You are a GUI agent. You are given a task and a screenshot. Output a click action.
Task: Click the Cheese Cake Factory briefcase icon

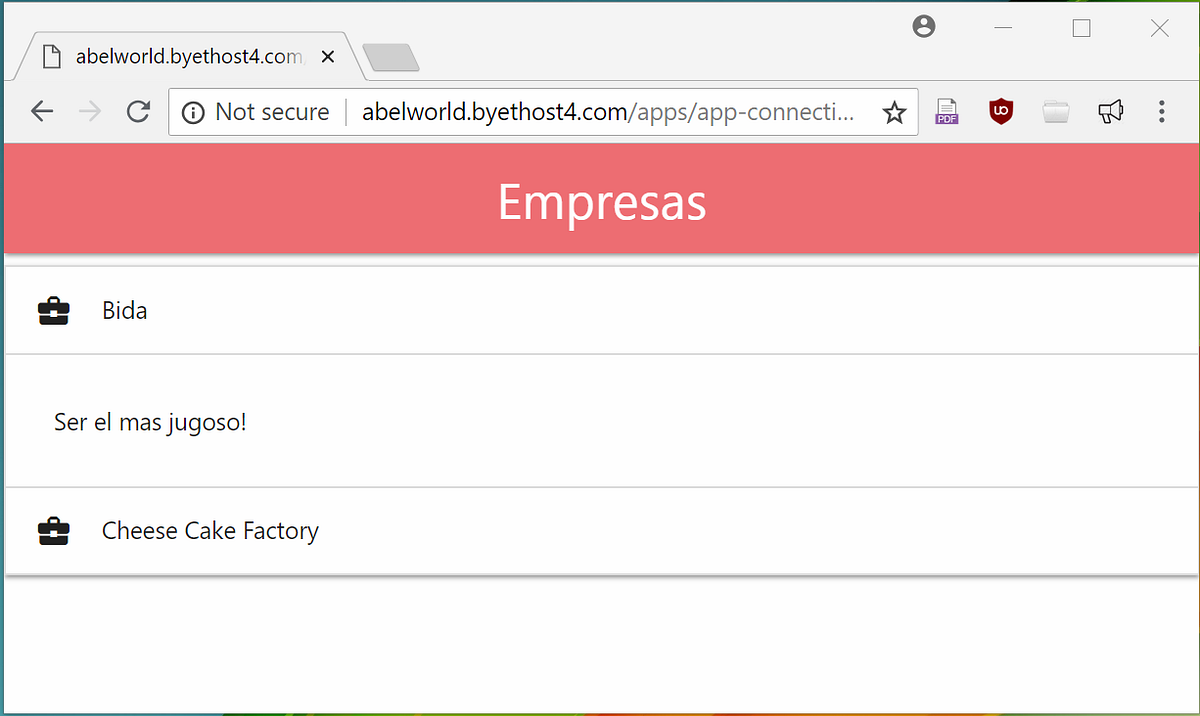coord(52,531)
